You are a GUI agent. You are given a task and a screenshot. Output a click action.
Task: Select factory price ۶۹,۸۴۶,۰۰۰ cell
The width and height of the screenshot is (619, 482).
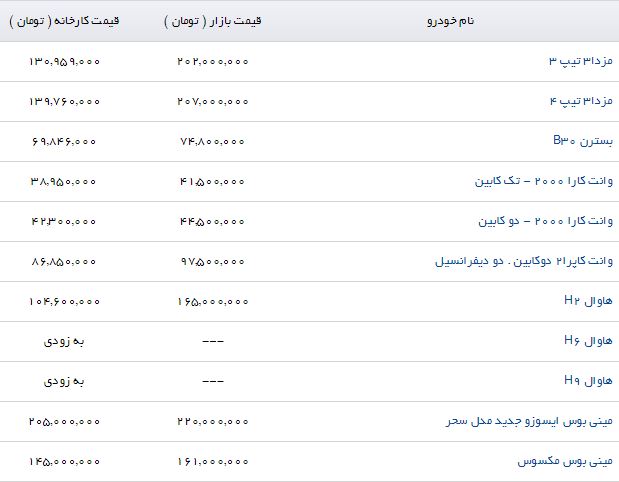[x=64, y=141]
